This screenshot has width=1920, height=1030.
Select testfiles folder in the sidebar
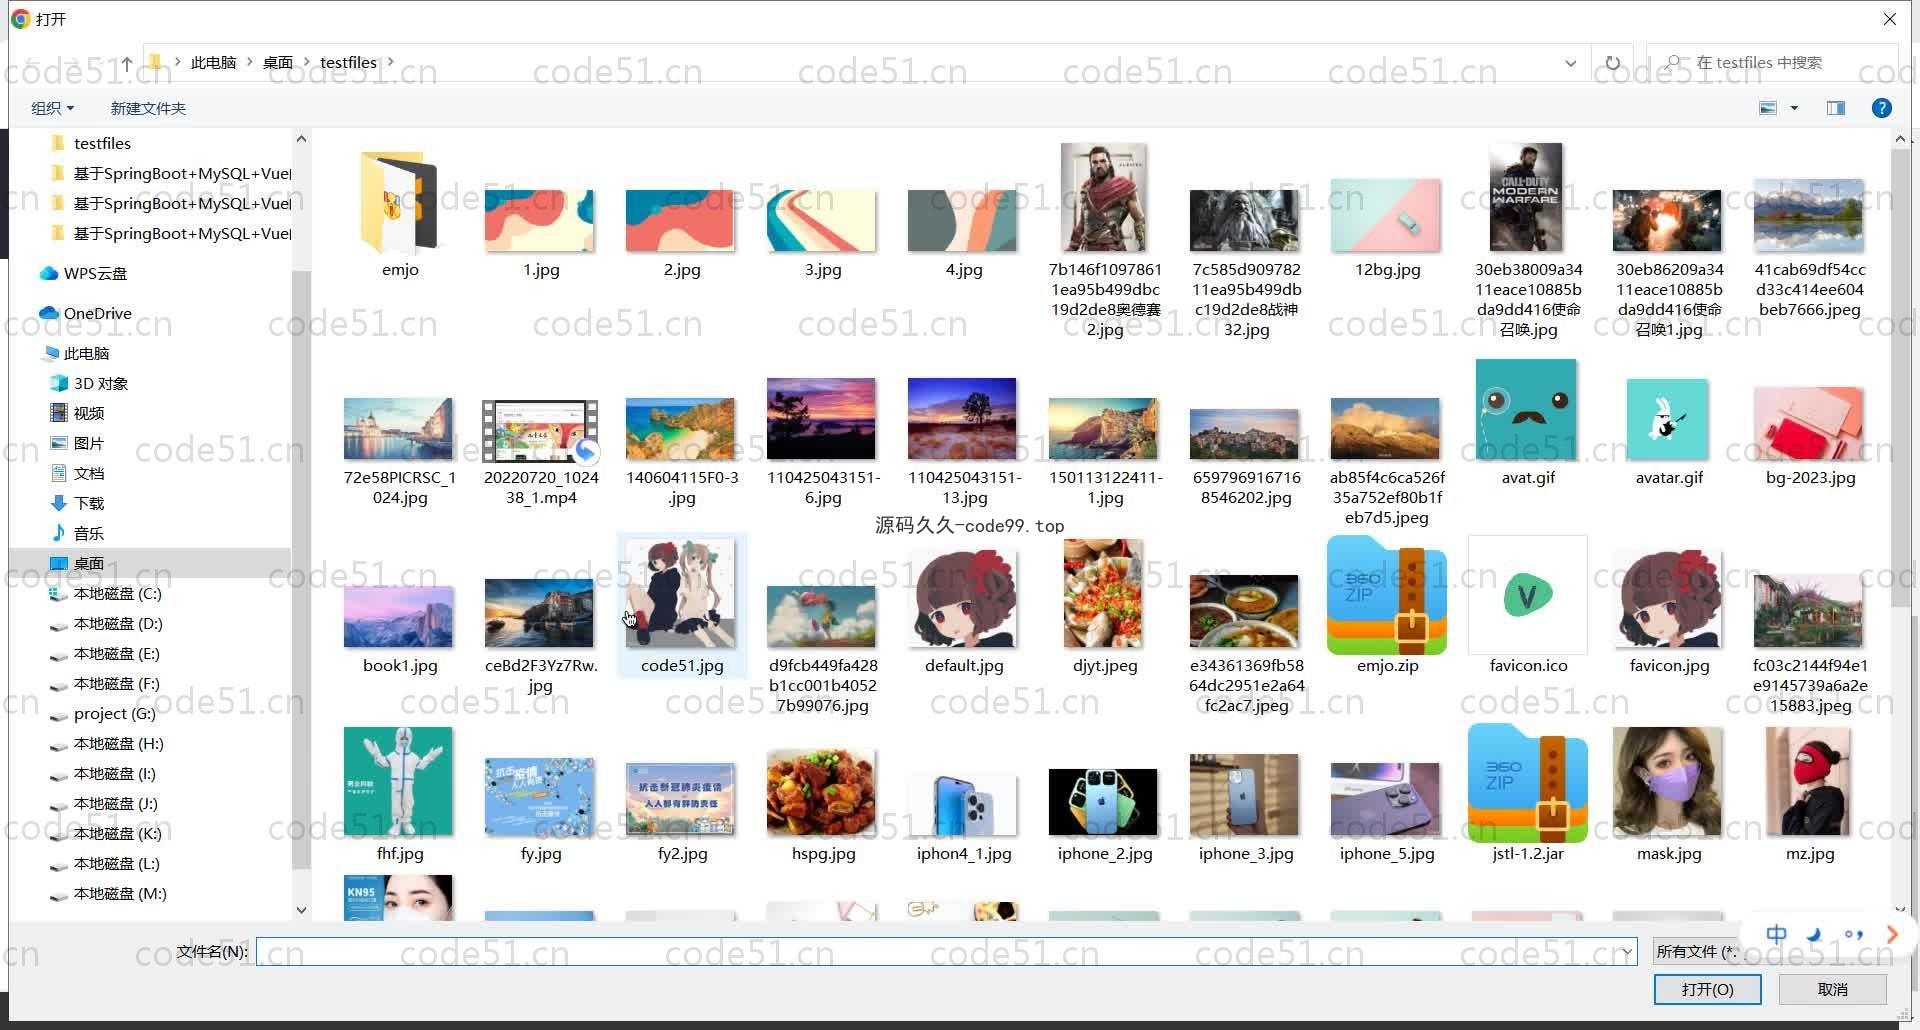102,143
